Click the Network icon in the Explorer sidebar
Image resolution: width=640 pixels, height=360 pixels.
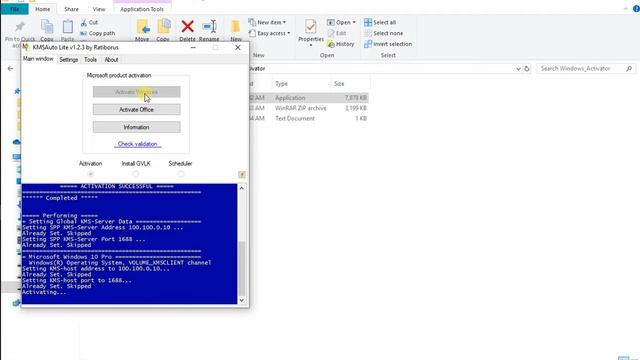point(16,303)
